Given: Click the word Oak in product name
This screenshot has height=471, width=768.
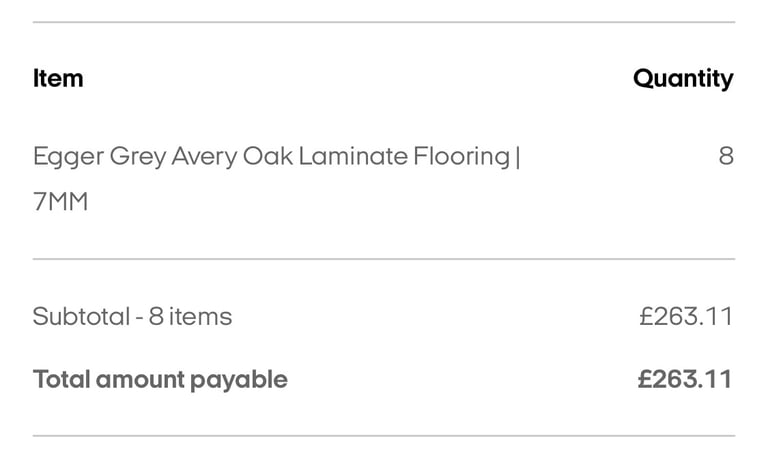Looking at the screenshot, I should tap(268, 157).
